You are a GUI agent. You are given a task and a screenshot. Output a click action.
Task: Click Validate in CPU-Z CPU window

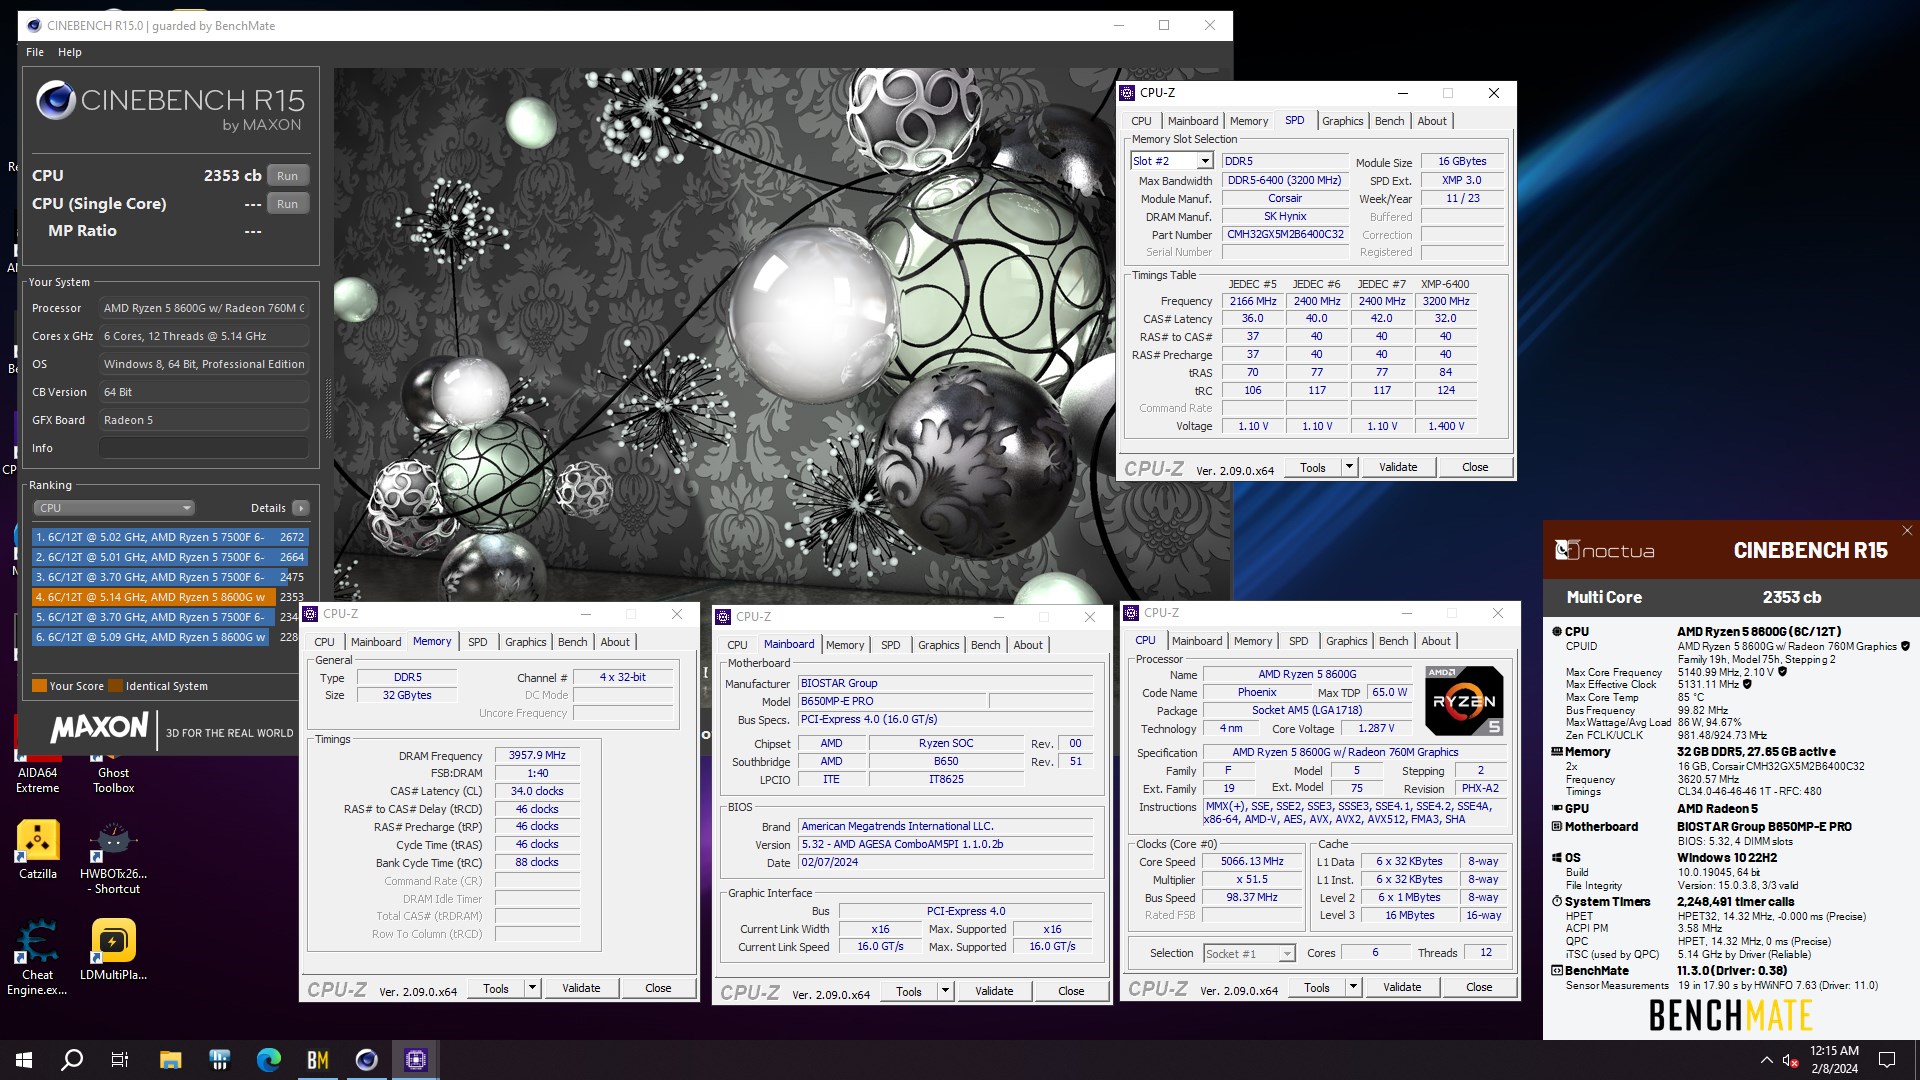point(1402,987)
